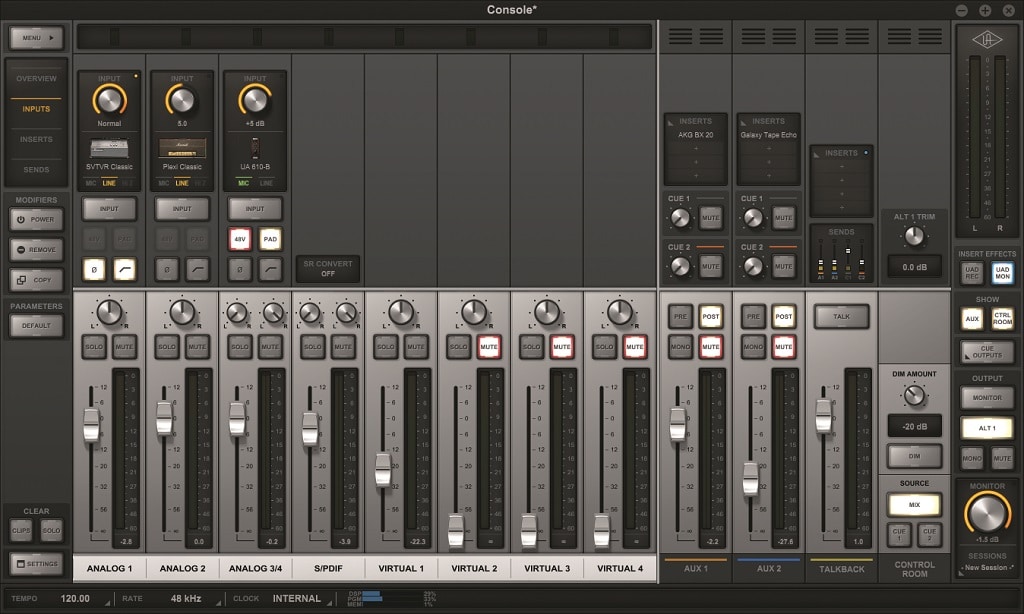This screenshot has width=1024, height=614.
Task: Click the AUX 2 volume fader
Action: (750, 479)
